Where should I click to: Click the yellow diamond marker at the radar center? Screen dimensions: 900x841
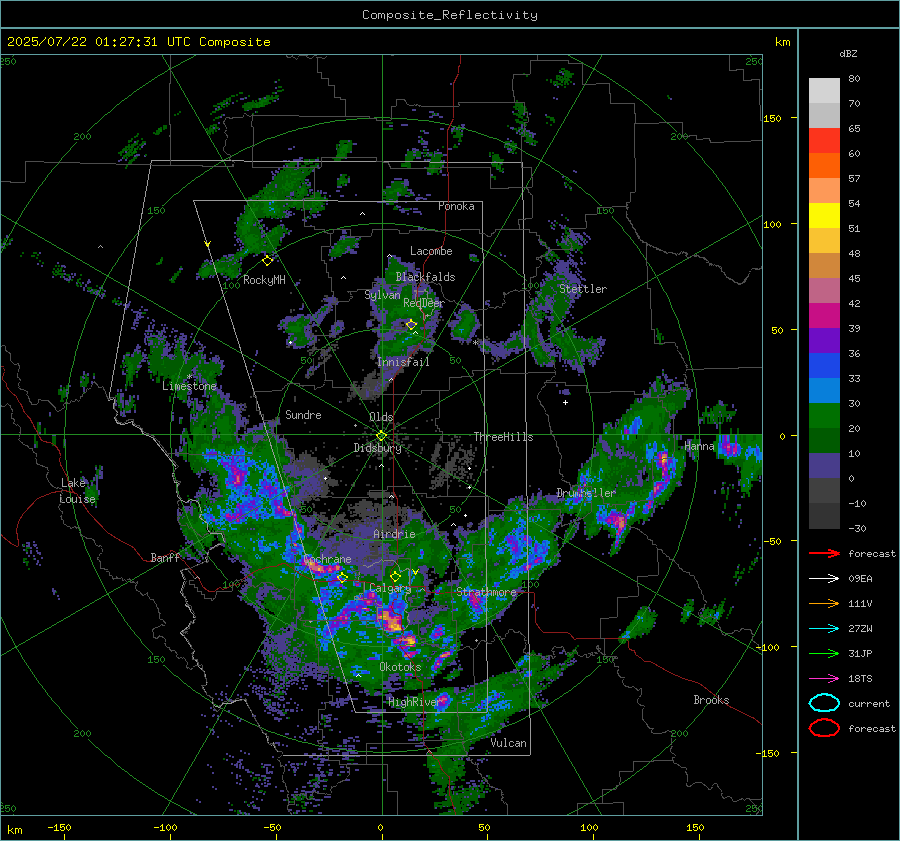[381, 436]
